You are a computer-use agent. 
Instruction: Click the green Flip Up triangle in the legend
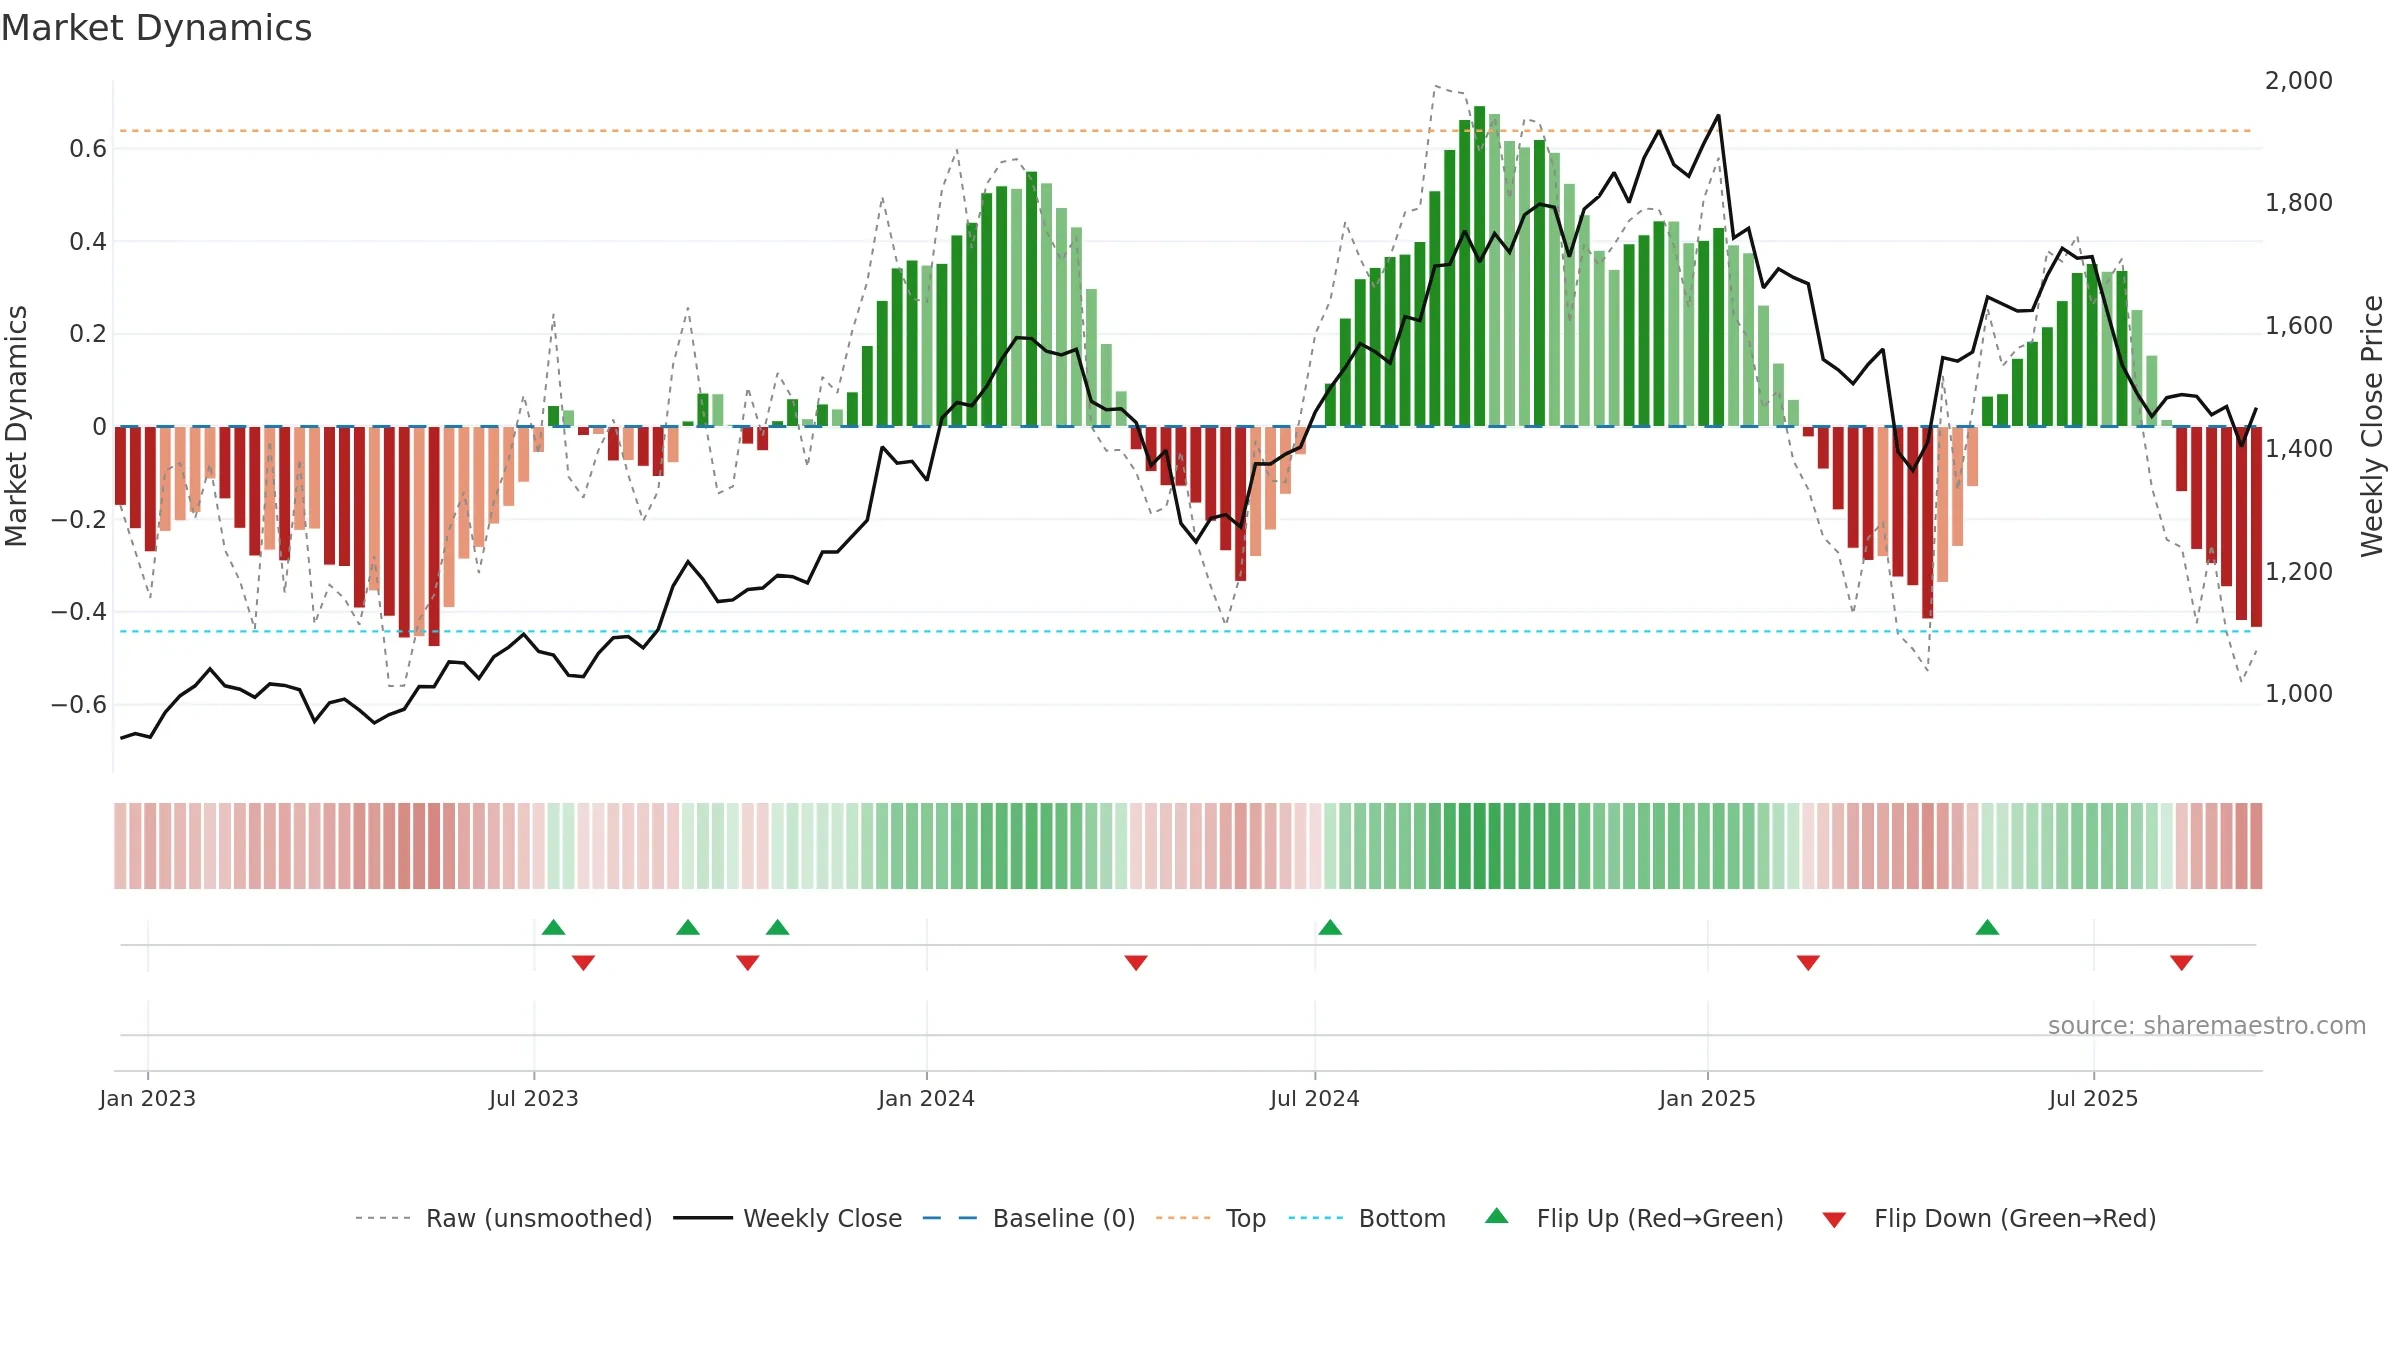[1497, 1216]
